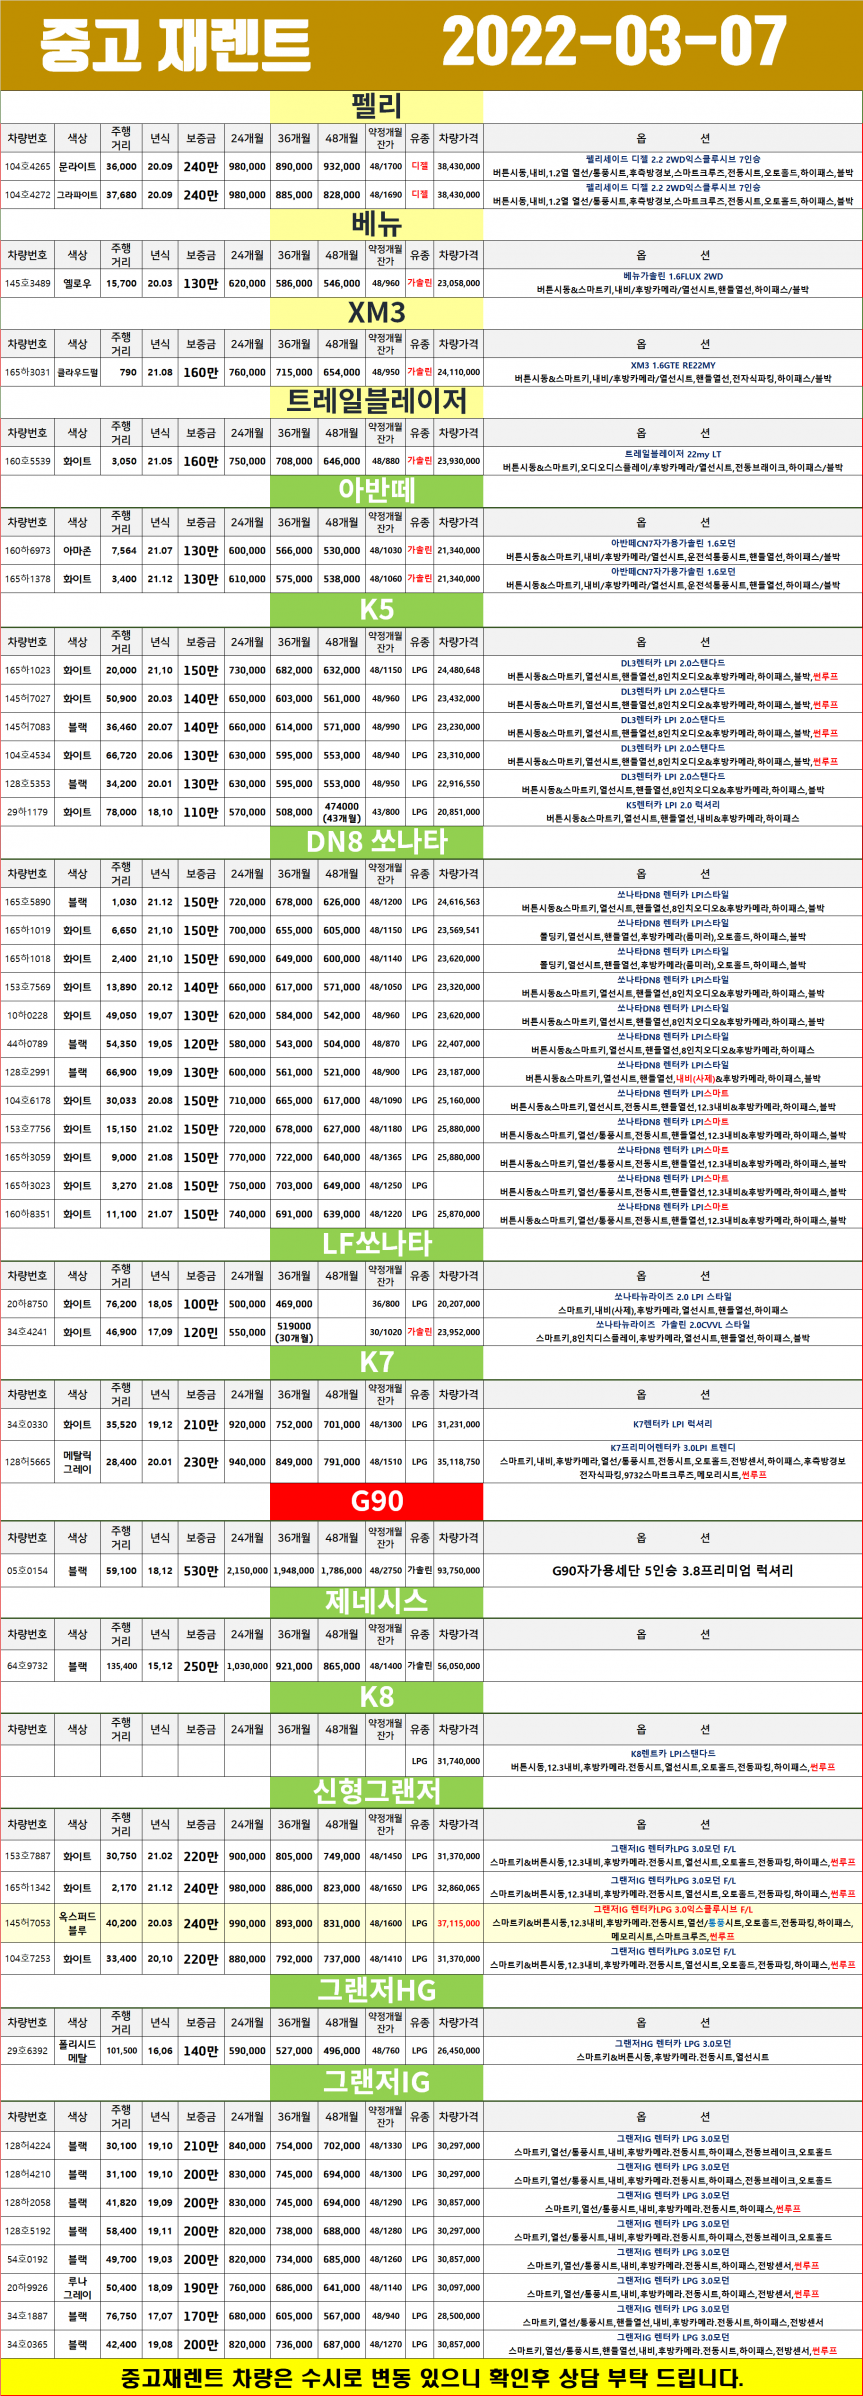Click the '그라파이트' color cell
863x2396 pixels.
77,195
